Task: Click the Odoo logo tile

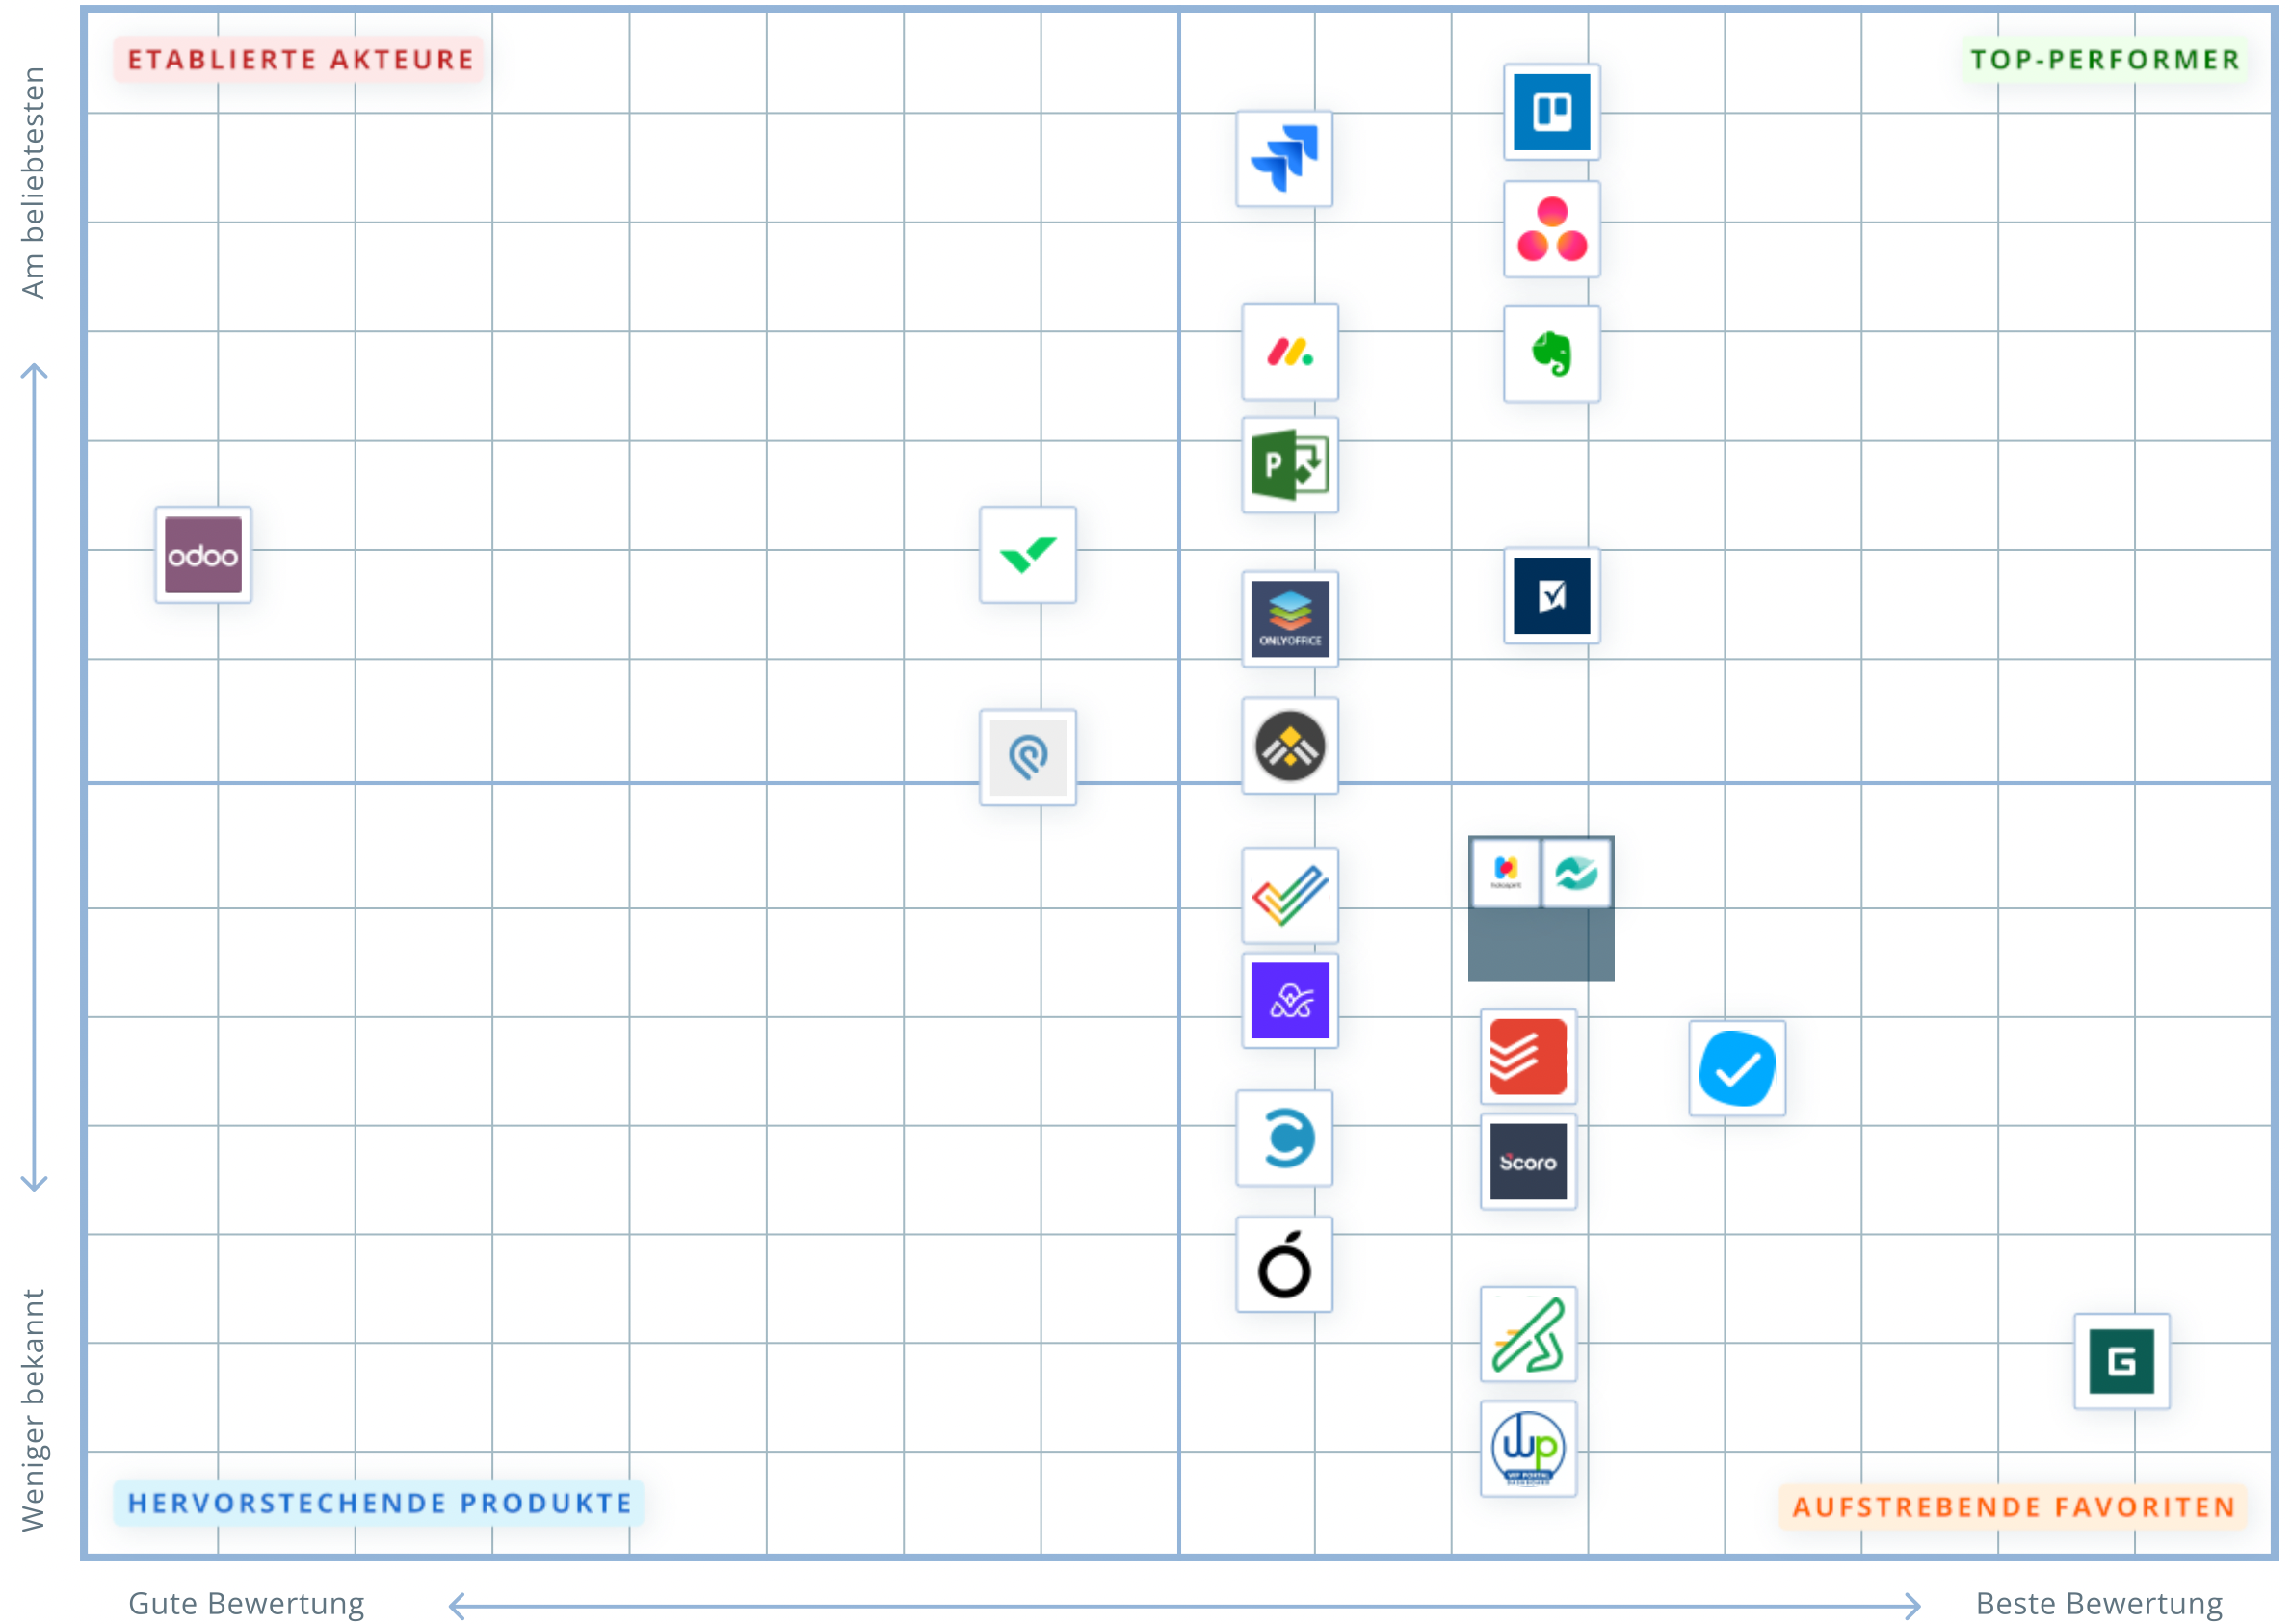Action: tap(203, 555)
